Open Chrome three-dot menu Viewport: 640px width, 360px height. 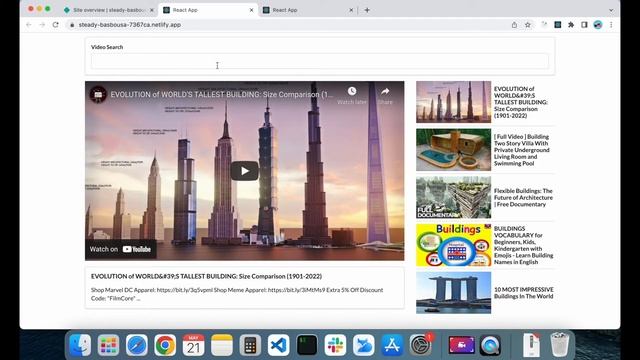tap(611, 25)
